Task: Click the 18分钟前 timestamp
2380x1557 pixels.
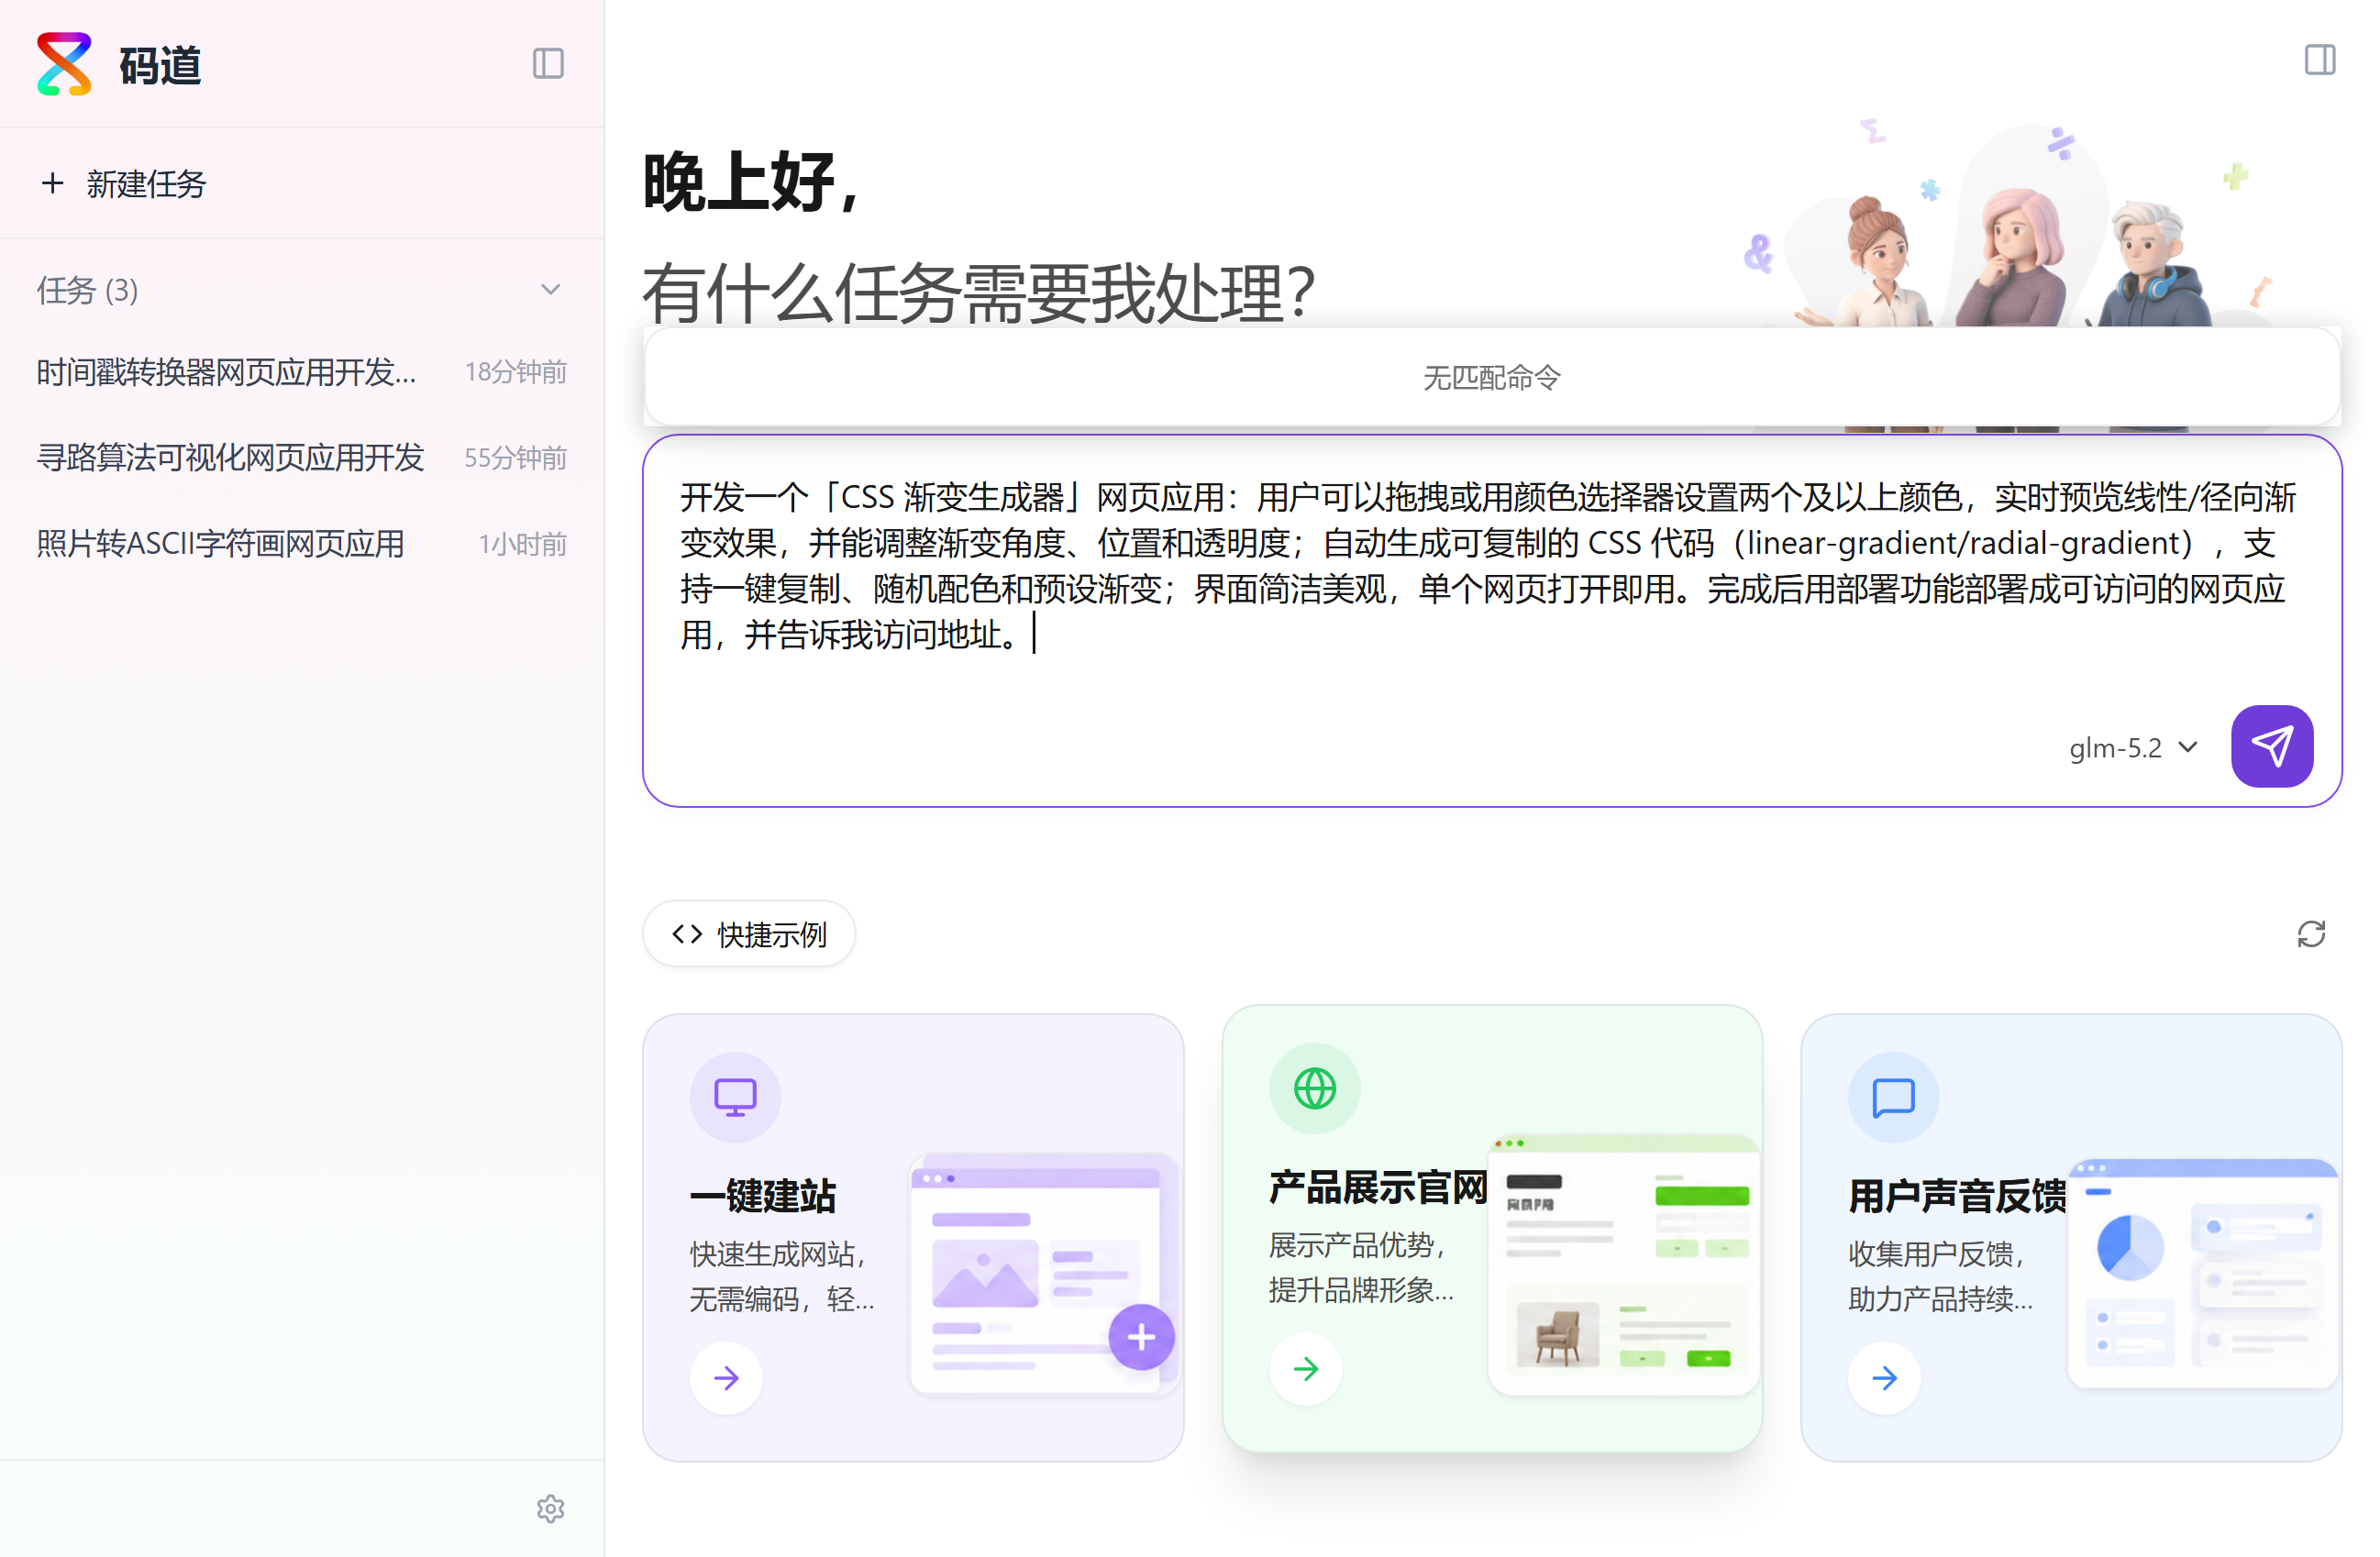Action: pyautogui.click(x=515, y=372)
